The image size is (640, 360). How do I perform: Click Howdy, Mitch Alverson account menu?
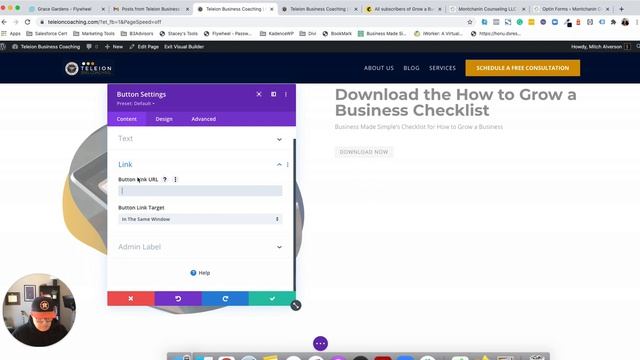tap(600, 47)
